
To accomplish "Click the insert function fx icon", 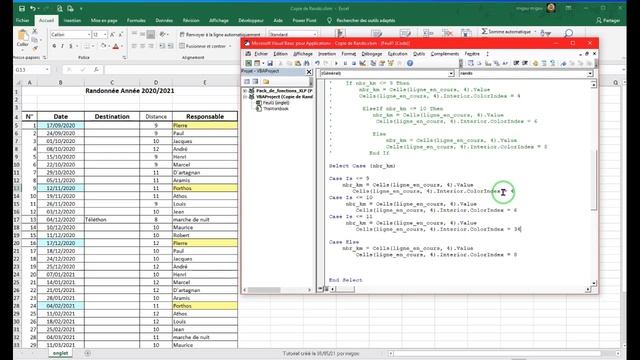I will pos(96,70).
